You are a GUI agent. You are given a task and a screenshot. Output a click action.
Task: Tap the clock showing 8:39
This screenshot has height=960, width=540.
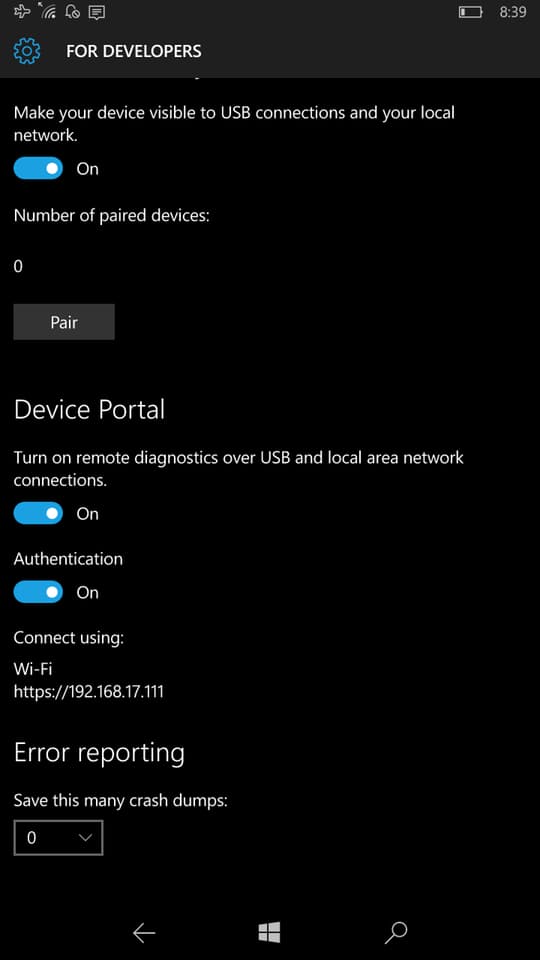tap(512, 12)
